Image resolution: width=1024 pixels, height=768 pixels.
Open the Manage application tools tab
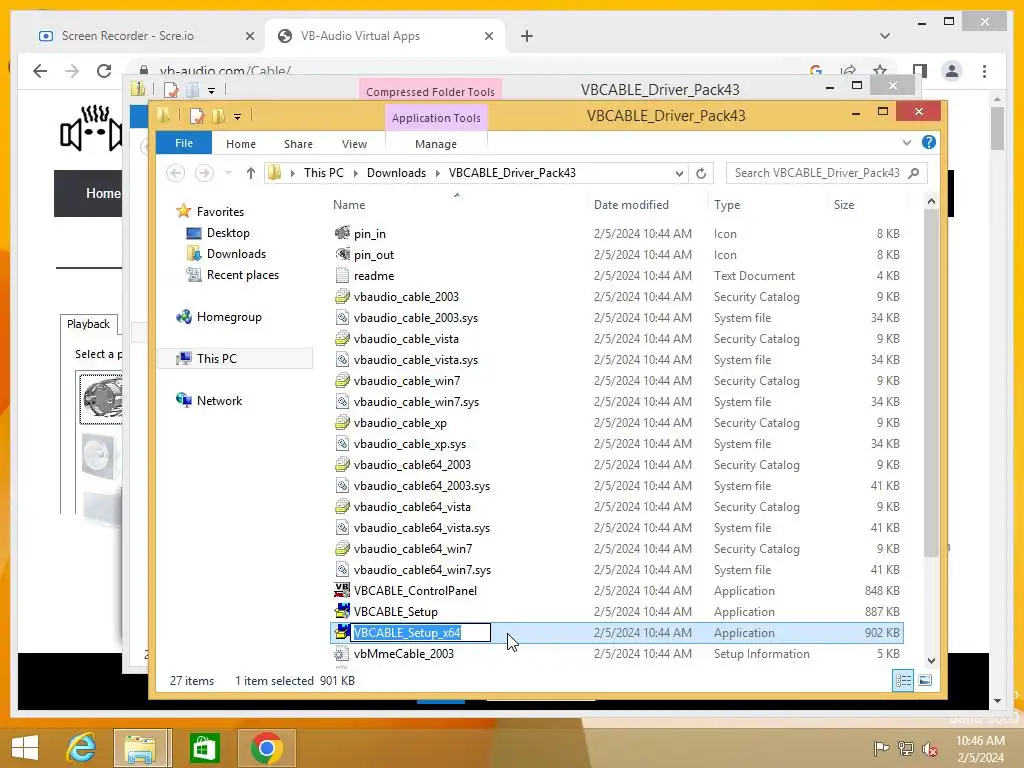point(436,144)
